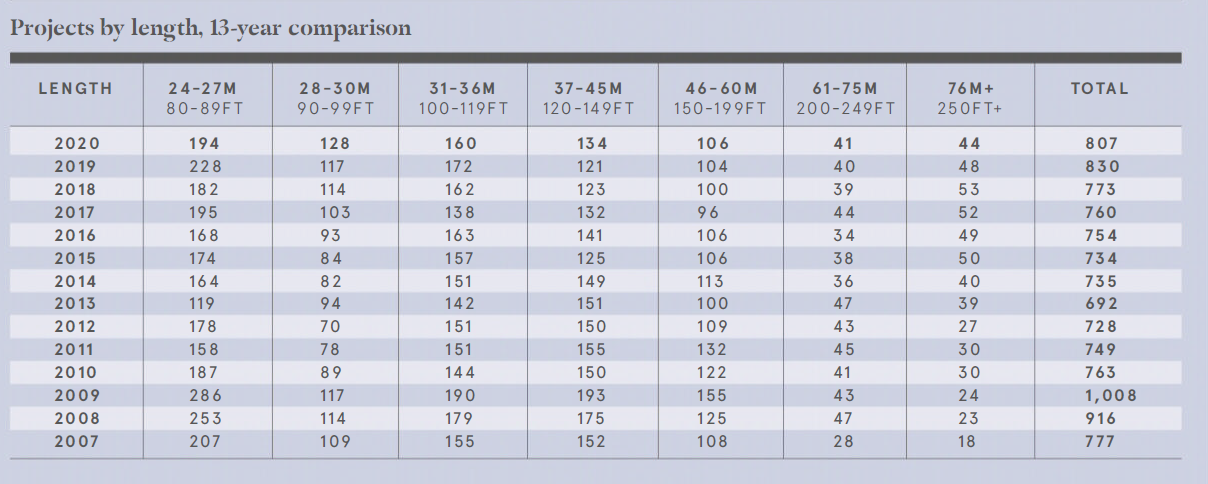Click the table title 'Projects by length, 13-year comparison'

pos(210,28)
